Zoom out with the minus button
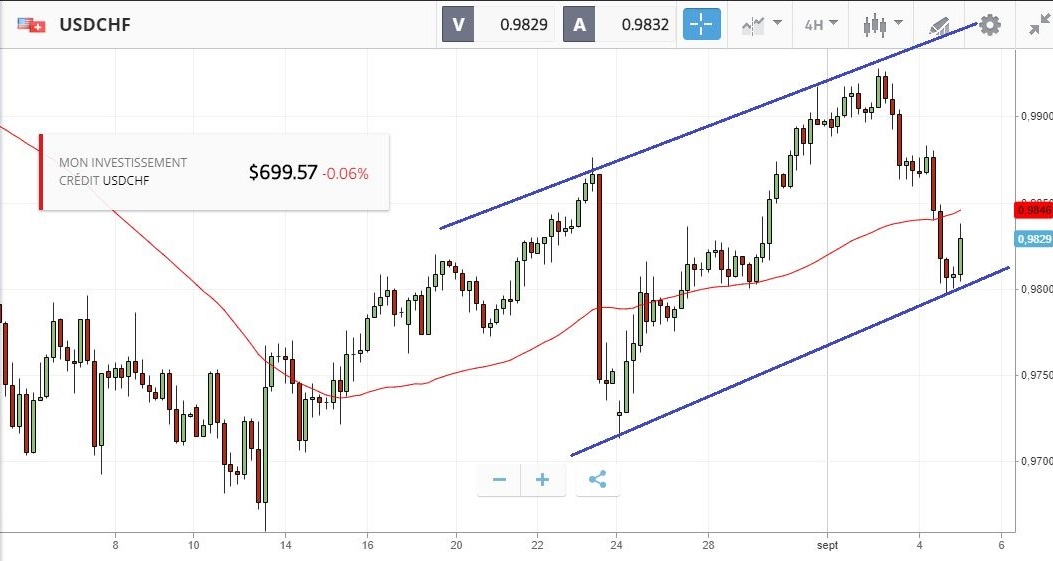This screenshot has width=1053, height=561. tap(499, 480)
